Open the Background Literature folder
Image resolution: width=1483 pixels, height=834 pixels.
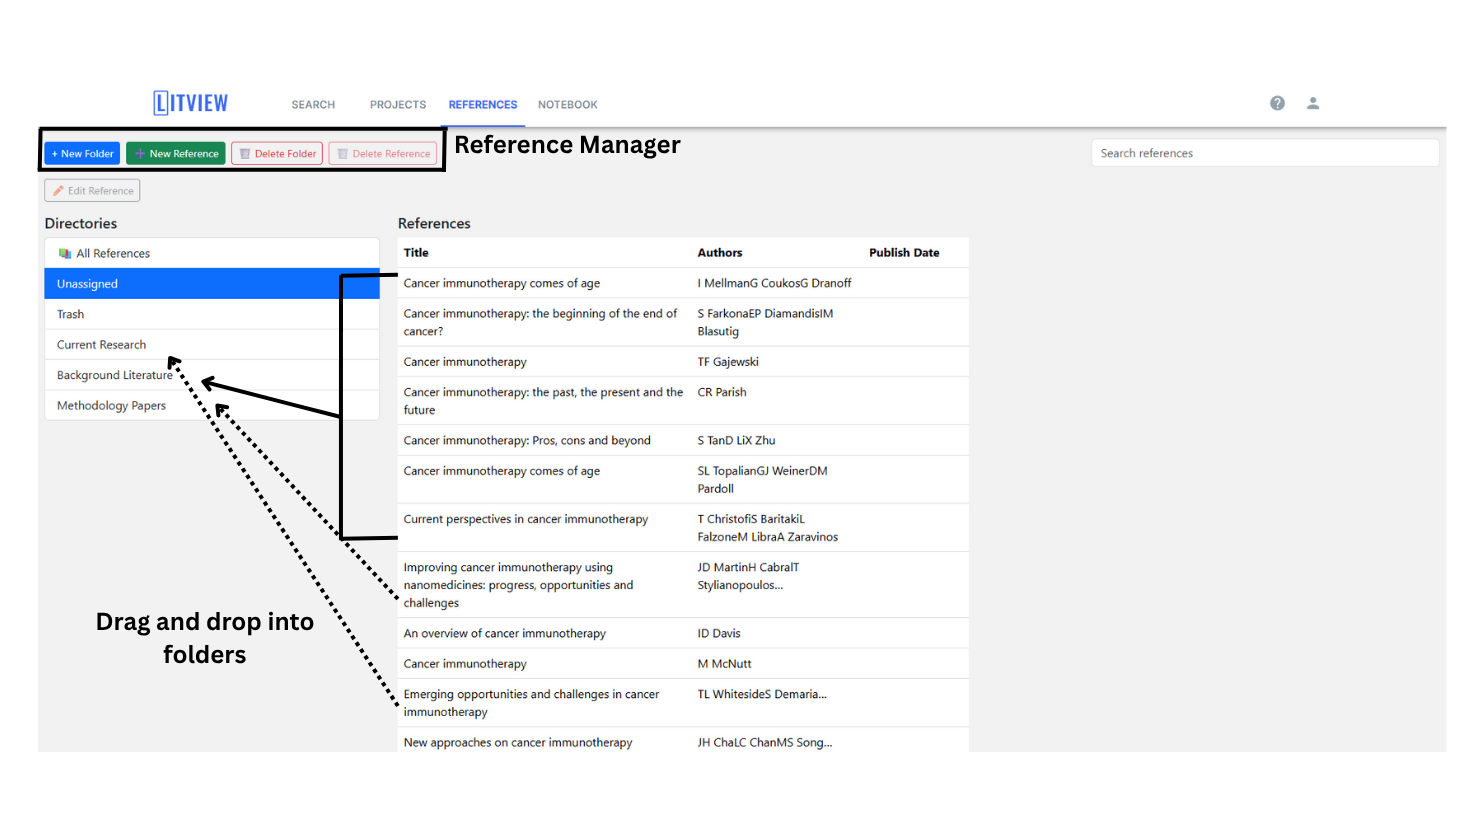coord(212,375)
